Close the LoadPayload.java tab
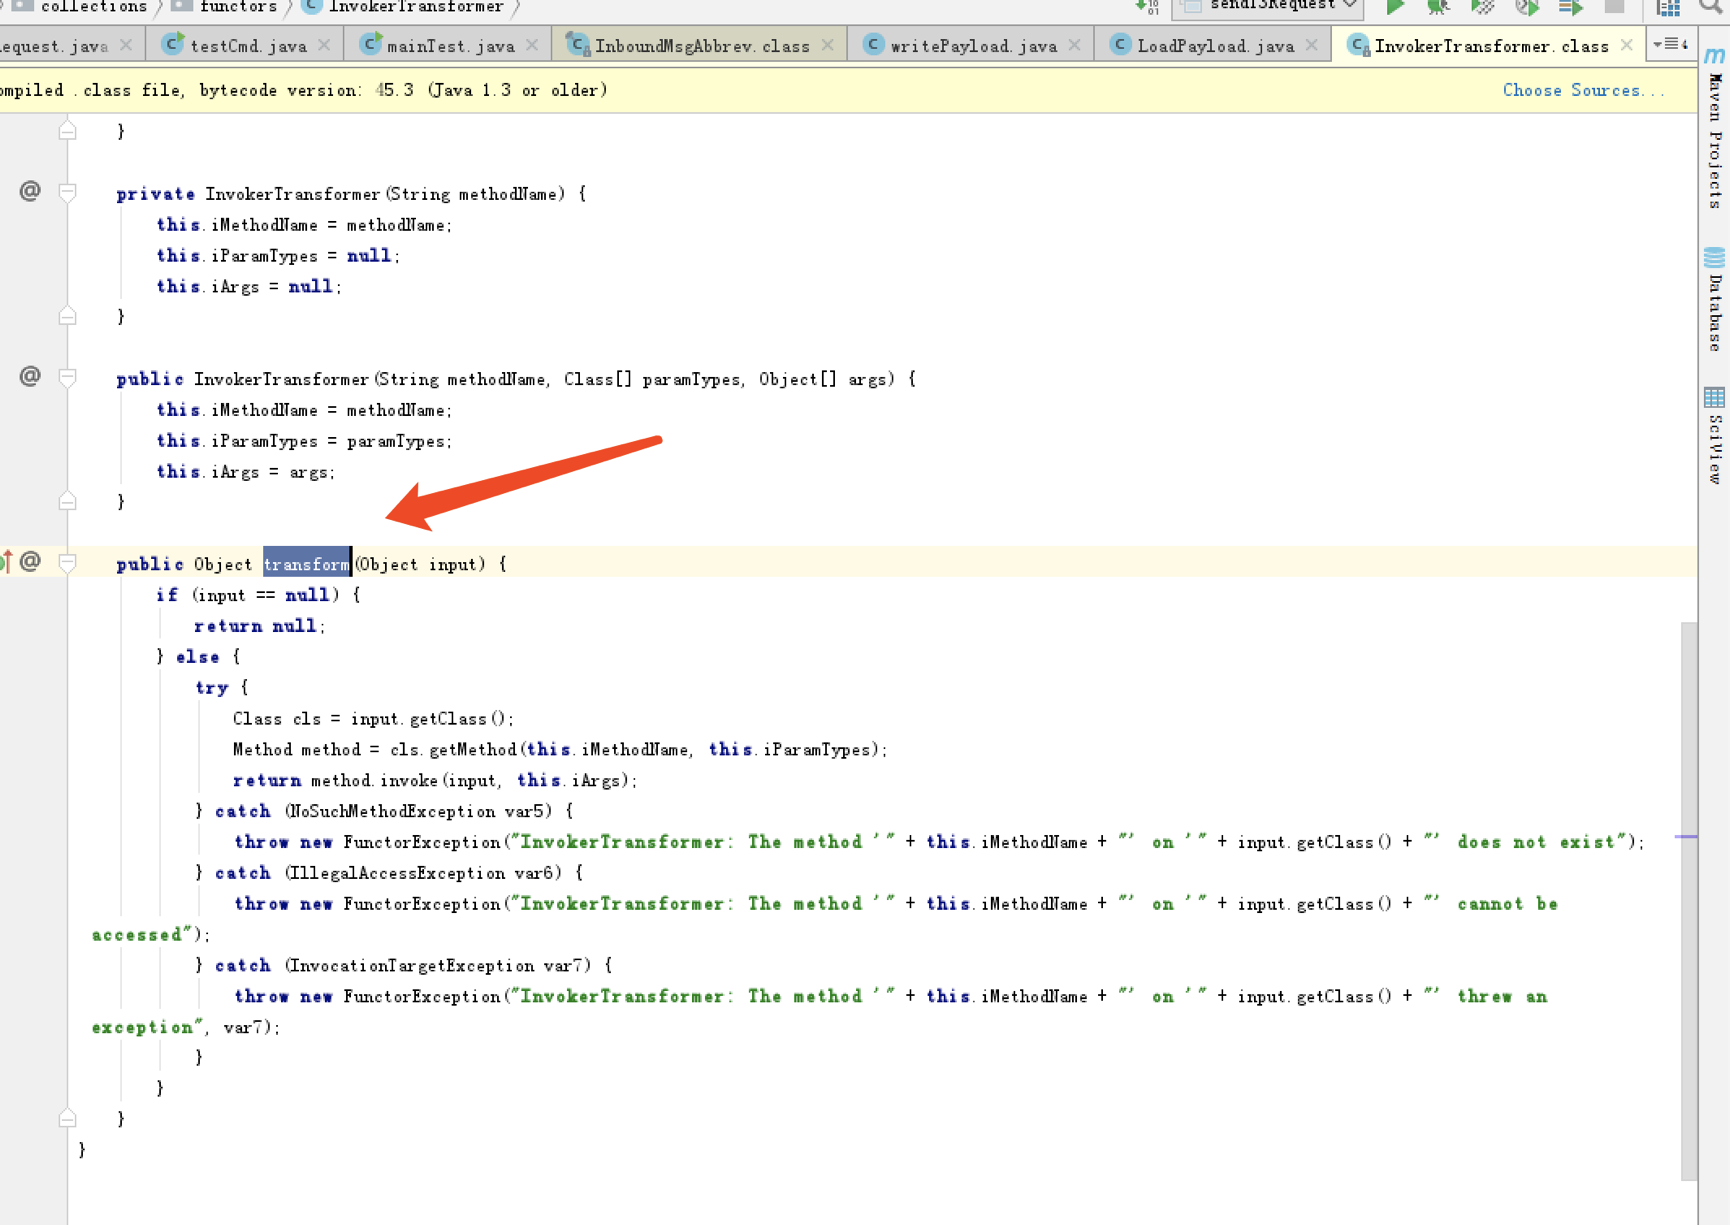The height and width of the screenshot is (1225, 1730). (1312, 45)
